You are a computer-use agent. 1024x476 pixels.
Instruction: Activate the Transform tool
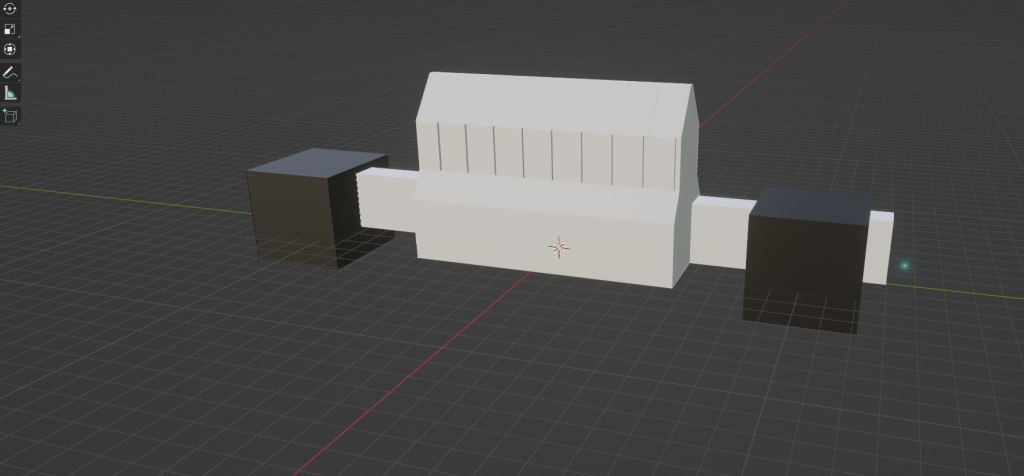pos(10,49)
